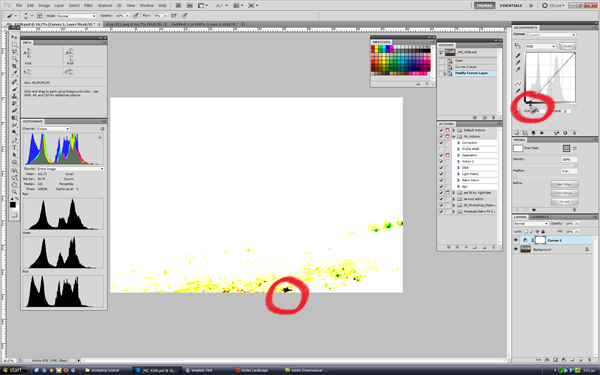Open the Filter menu

[88, 6]
